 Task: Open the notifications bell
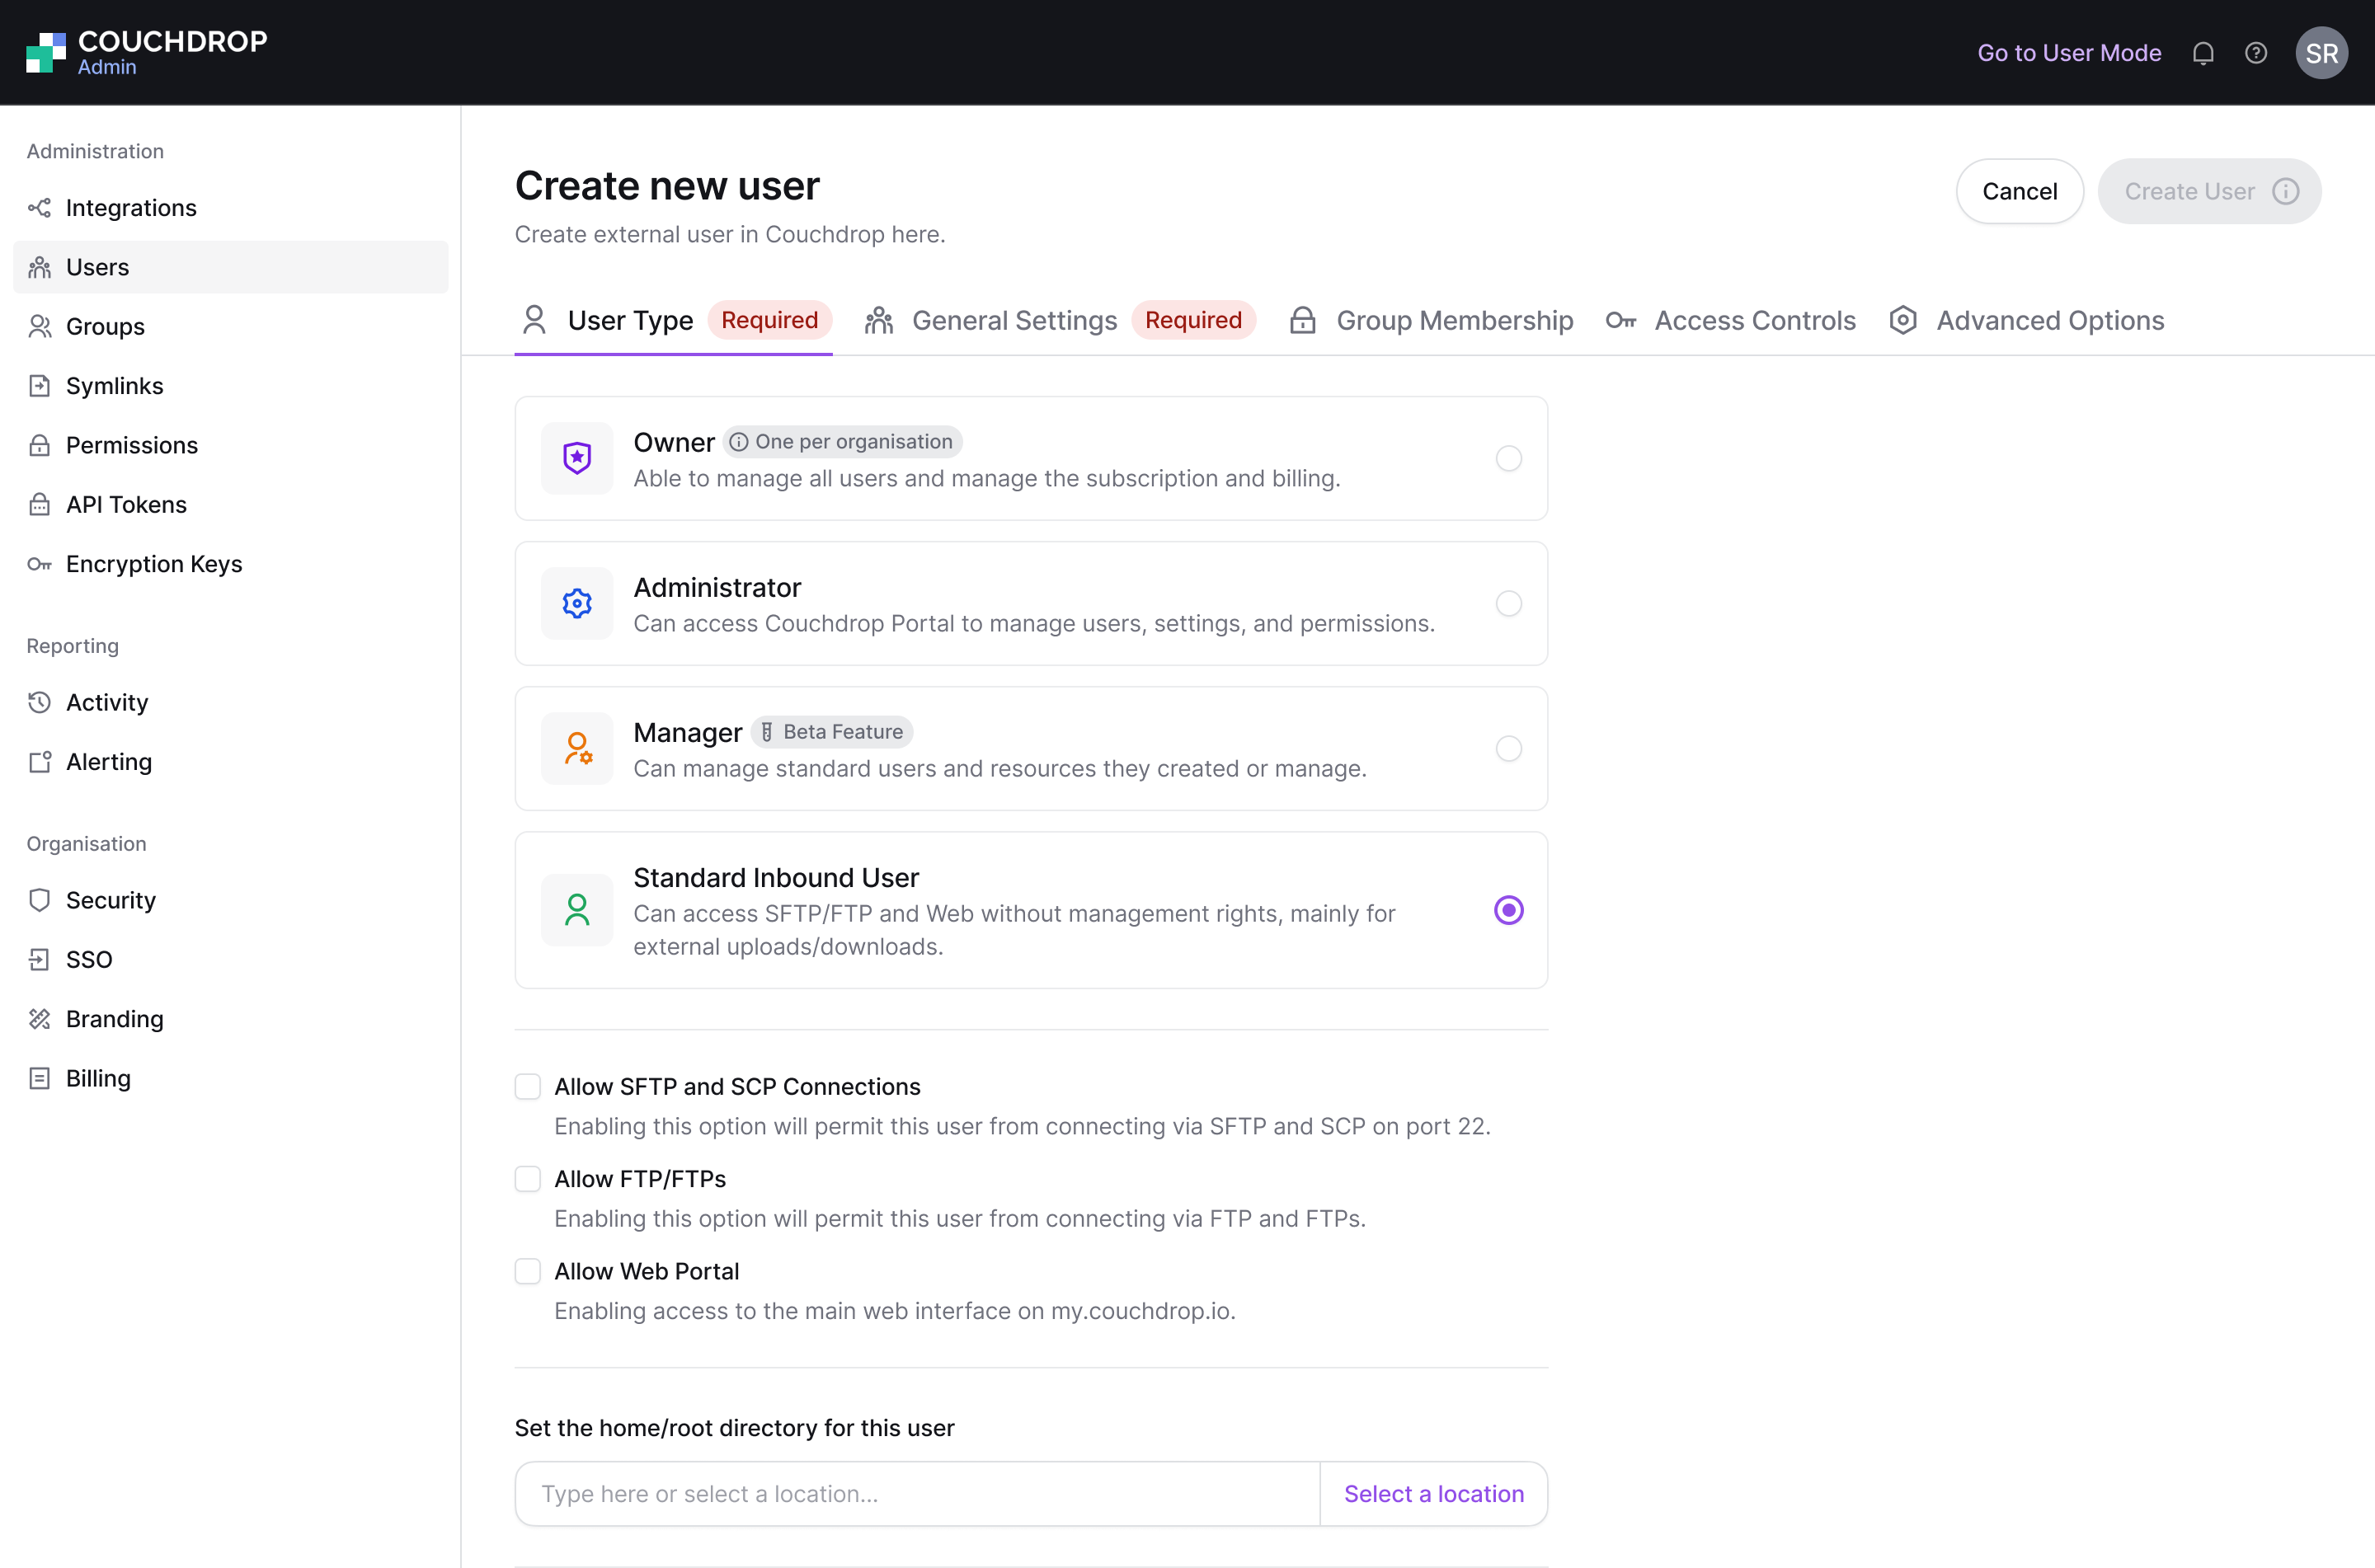click(x=2203, y=53)
